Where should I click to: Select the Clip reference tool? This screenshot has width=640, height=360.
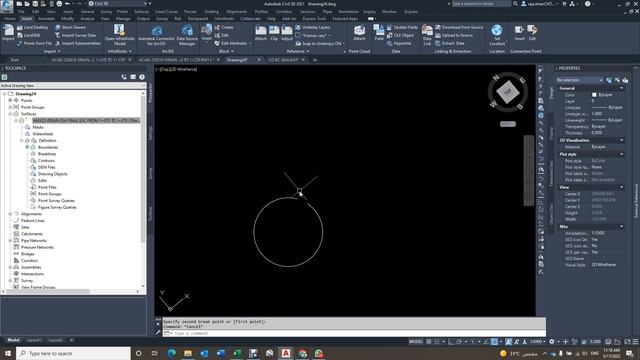[x=274, y=33]
